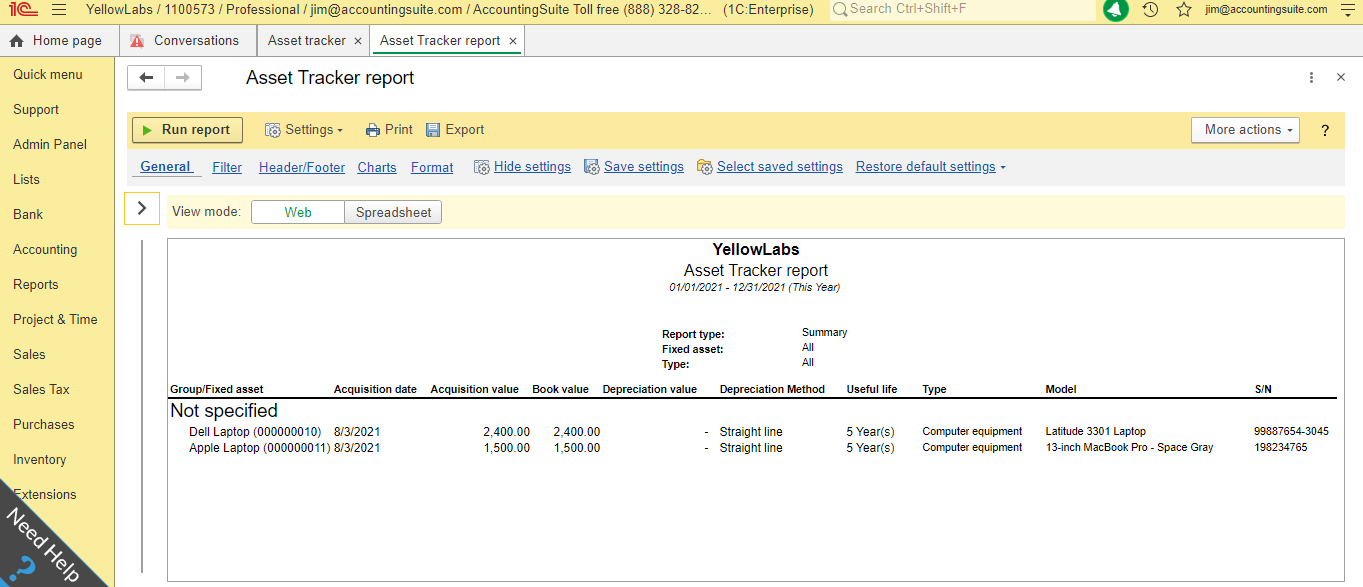
Task: Click the Select saved settings icon
Action: pyautogui.click(x=704, y=167)
